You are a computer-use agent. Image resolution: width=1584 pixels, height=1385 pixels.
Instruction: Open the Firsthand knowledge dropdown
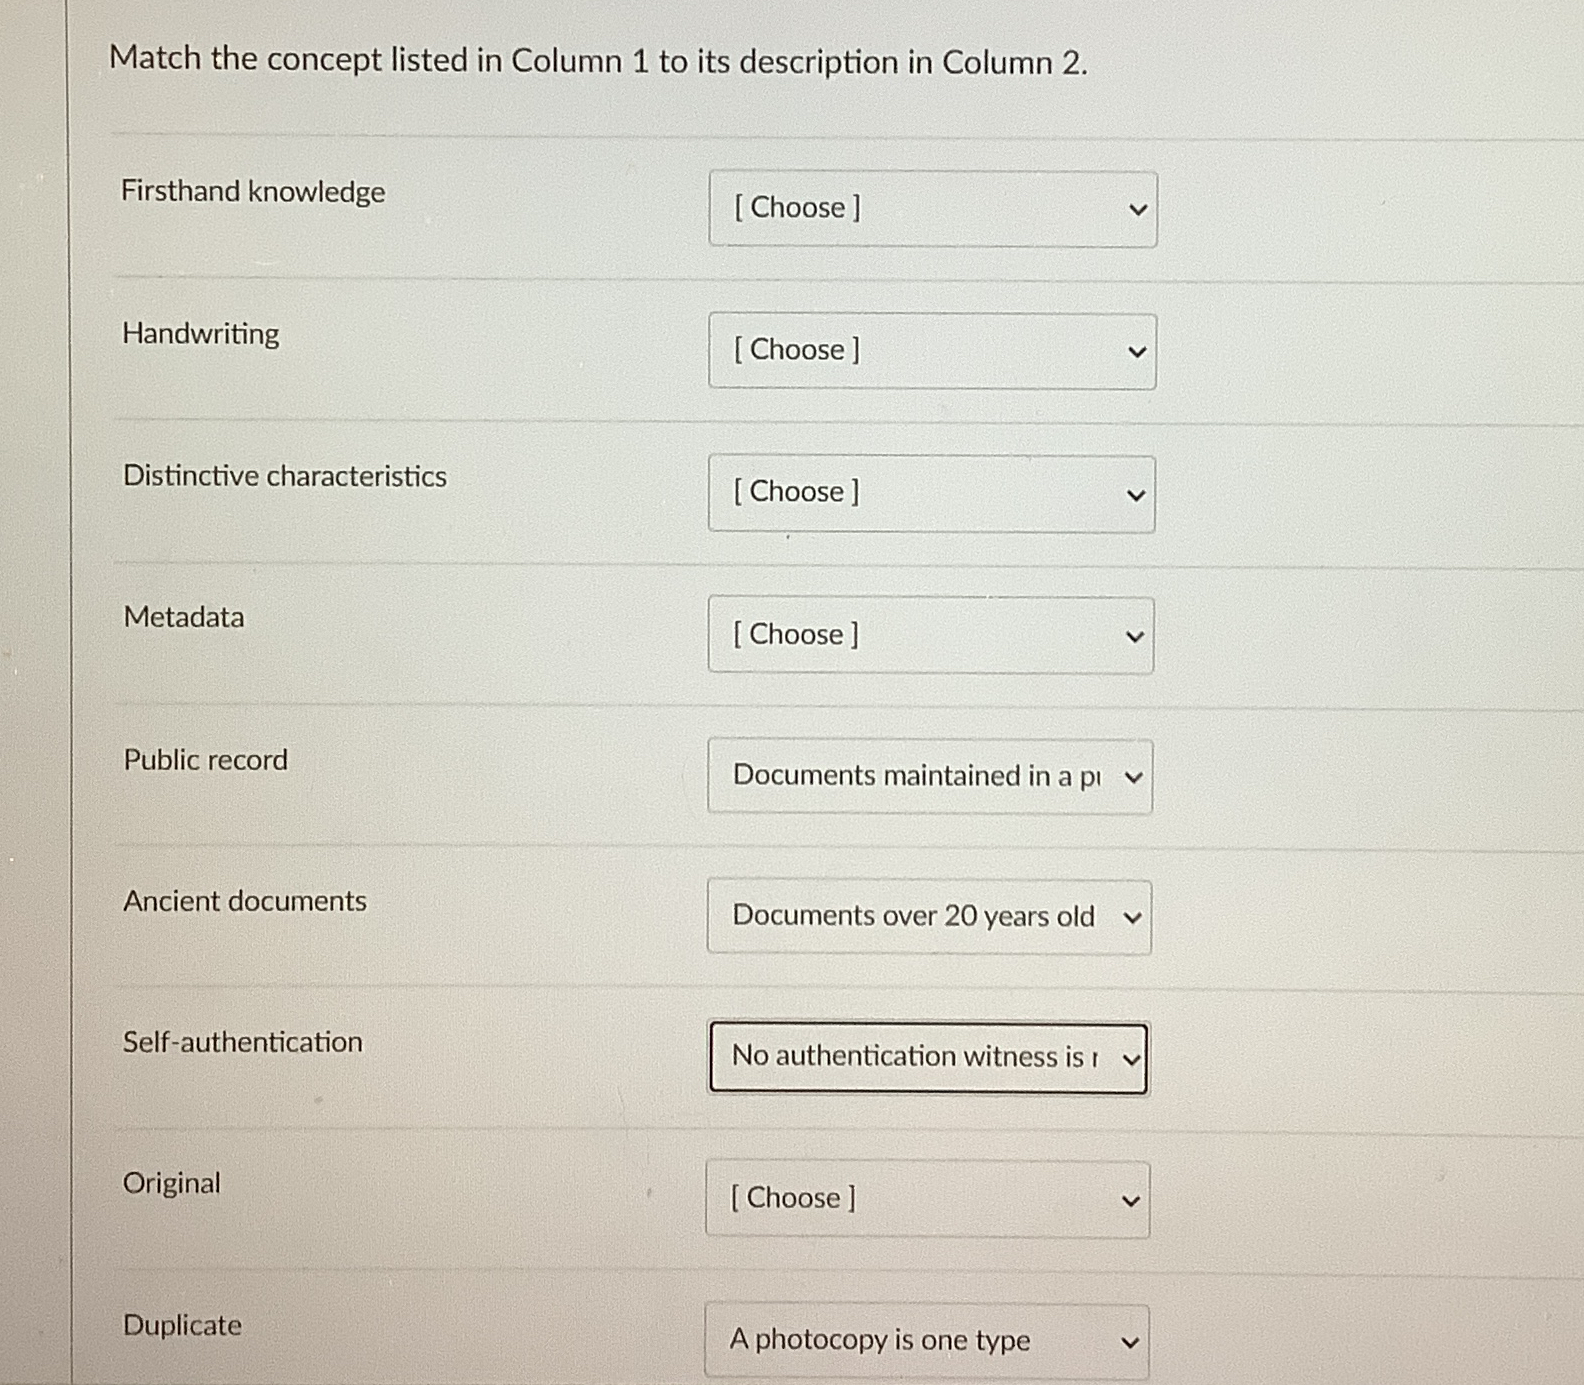(931, 208)
